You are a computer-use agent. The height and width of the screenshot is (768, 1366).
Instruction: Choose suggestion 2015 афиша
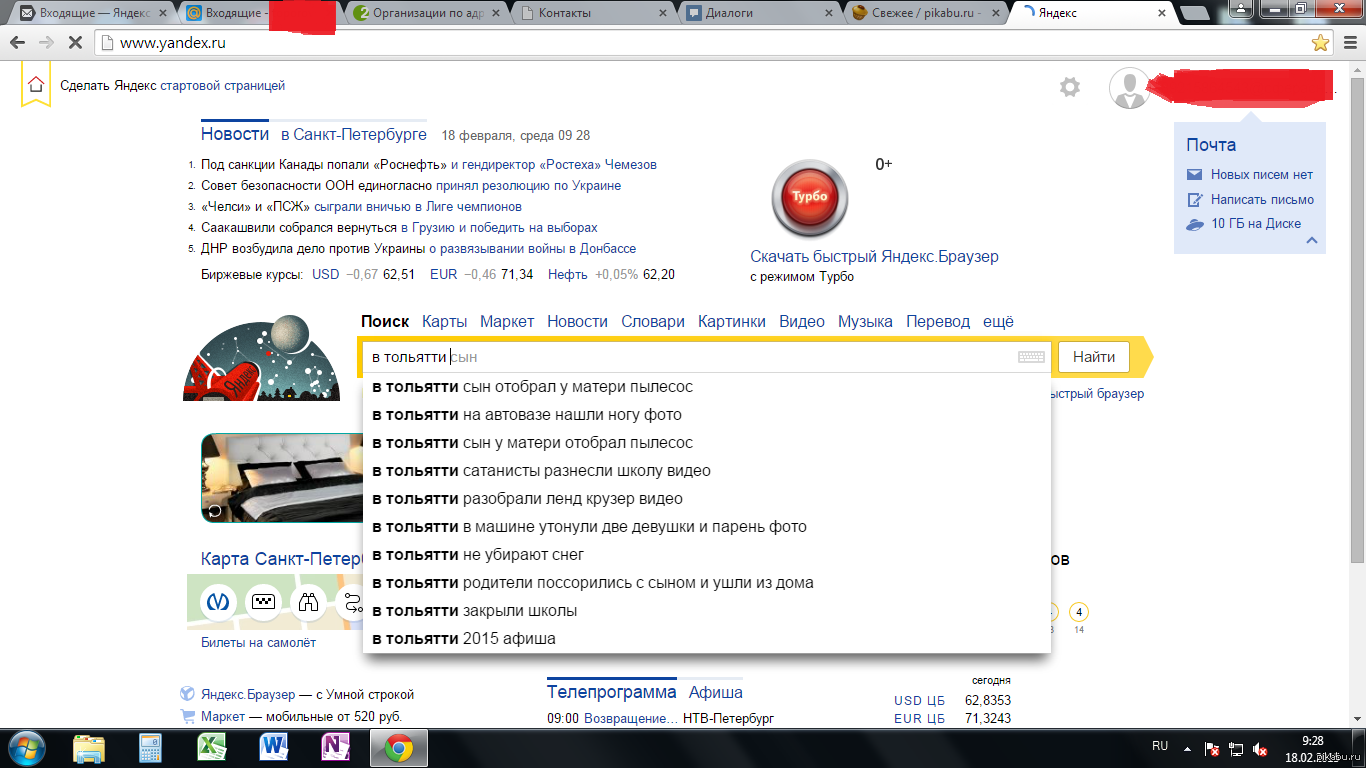click(x=707, y=638)
